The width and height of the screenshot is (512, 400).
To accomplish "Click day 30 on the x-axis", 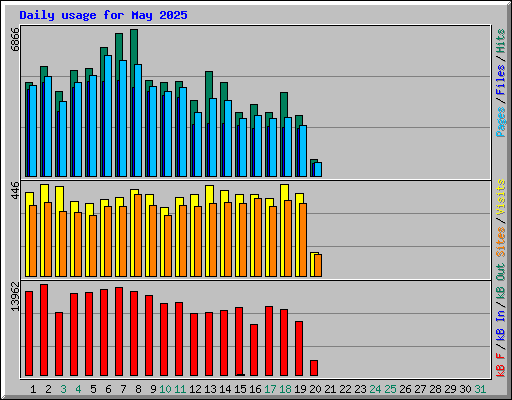I will [x=465, y=389].
